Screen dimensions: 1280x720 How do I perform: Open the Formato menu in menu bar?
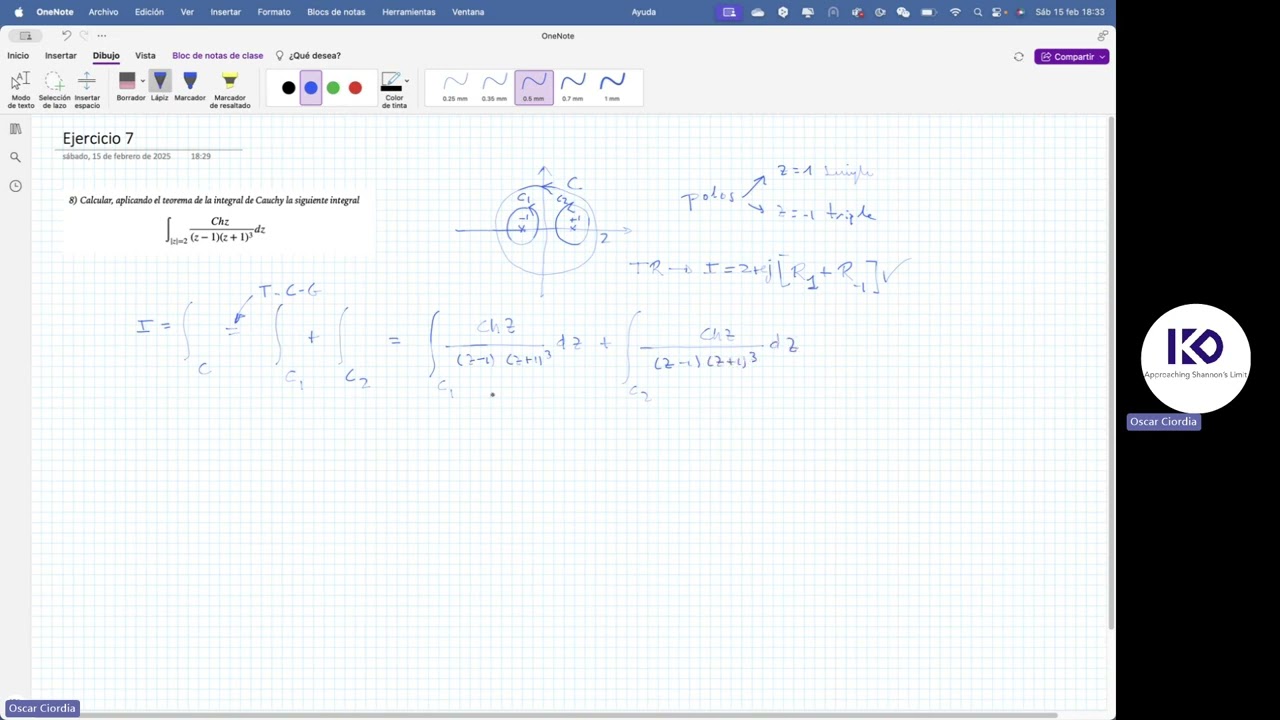click(x=274, y=12)
